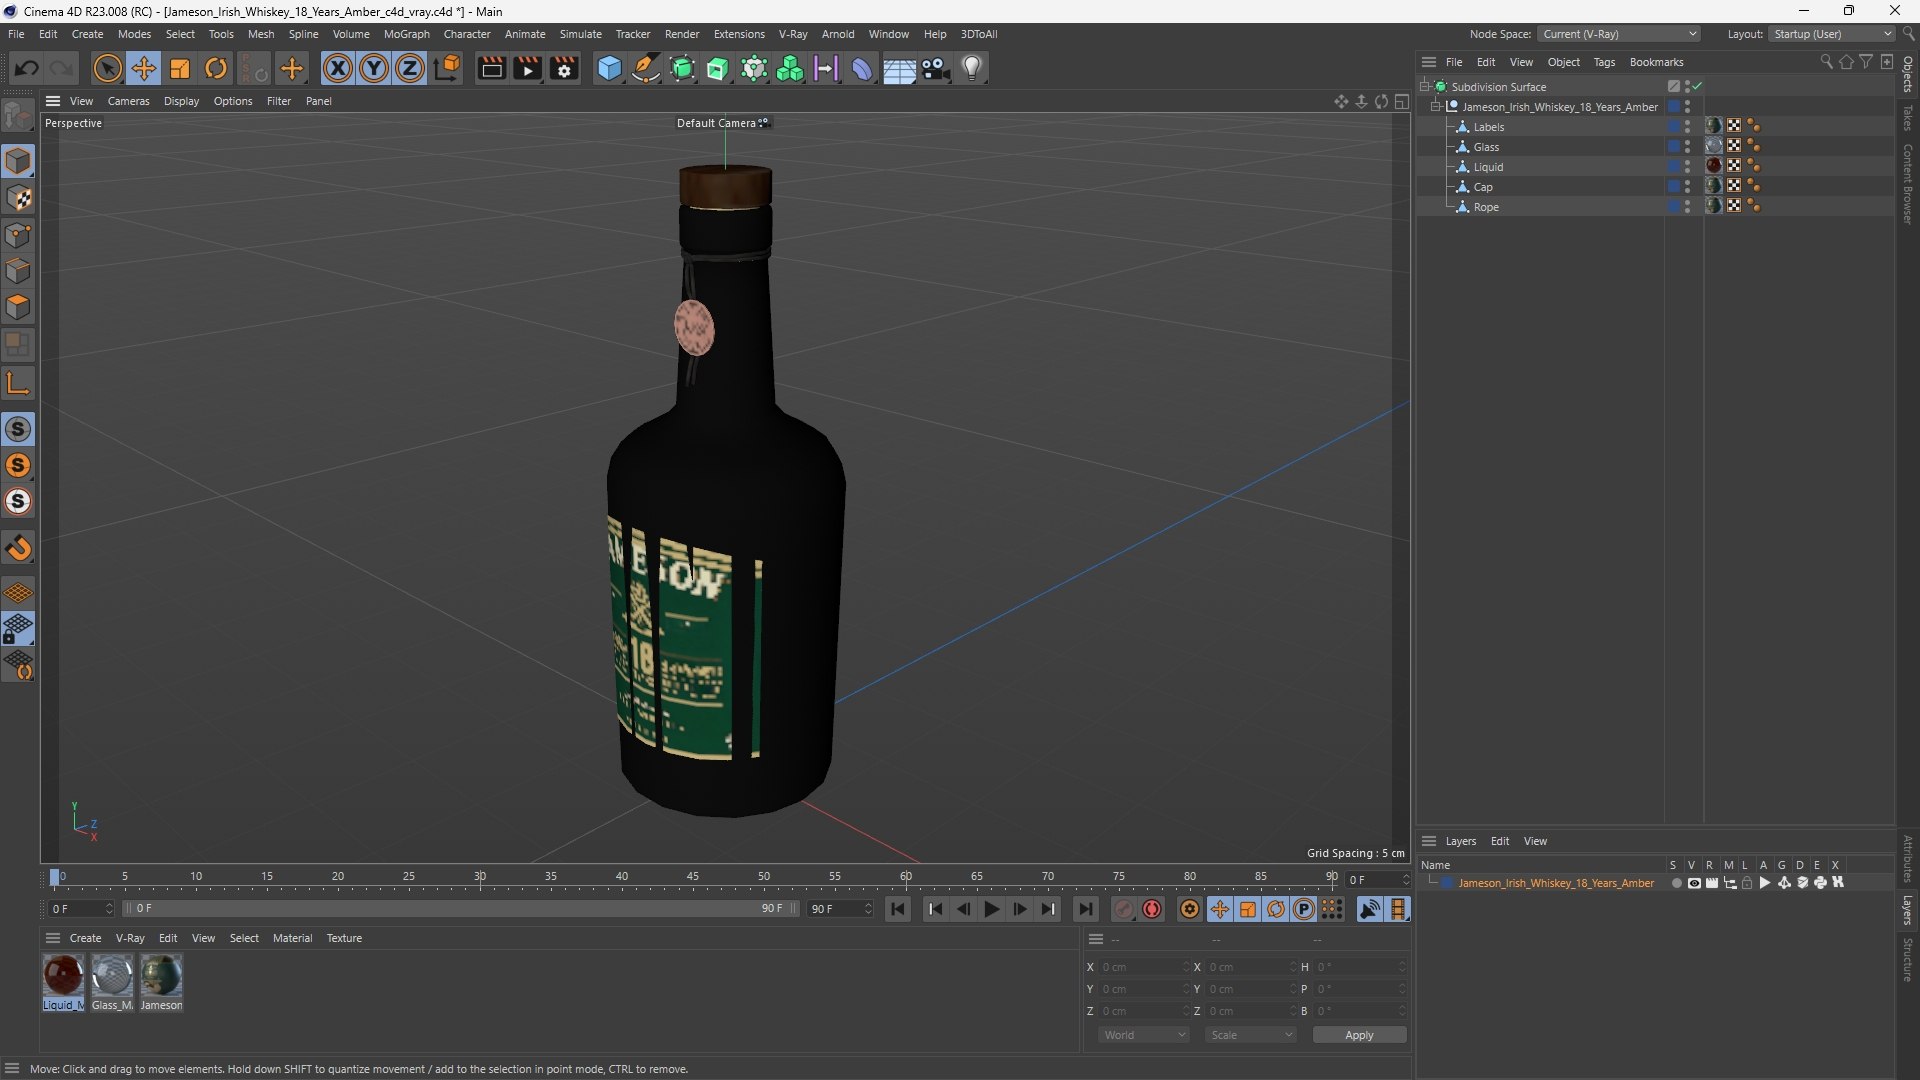The image size is (1920, 1080).
Task: Toggle X-axis lock
Action: point(338,68)
